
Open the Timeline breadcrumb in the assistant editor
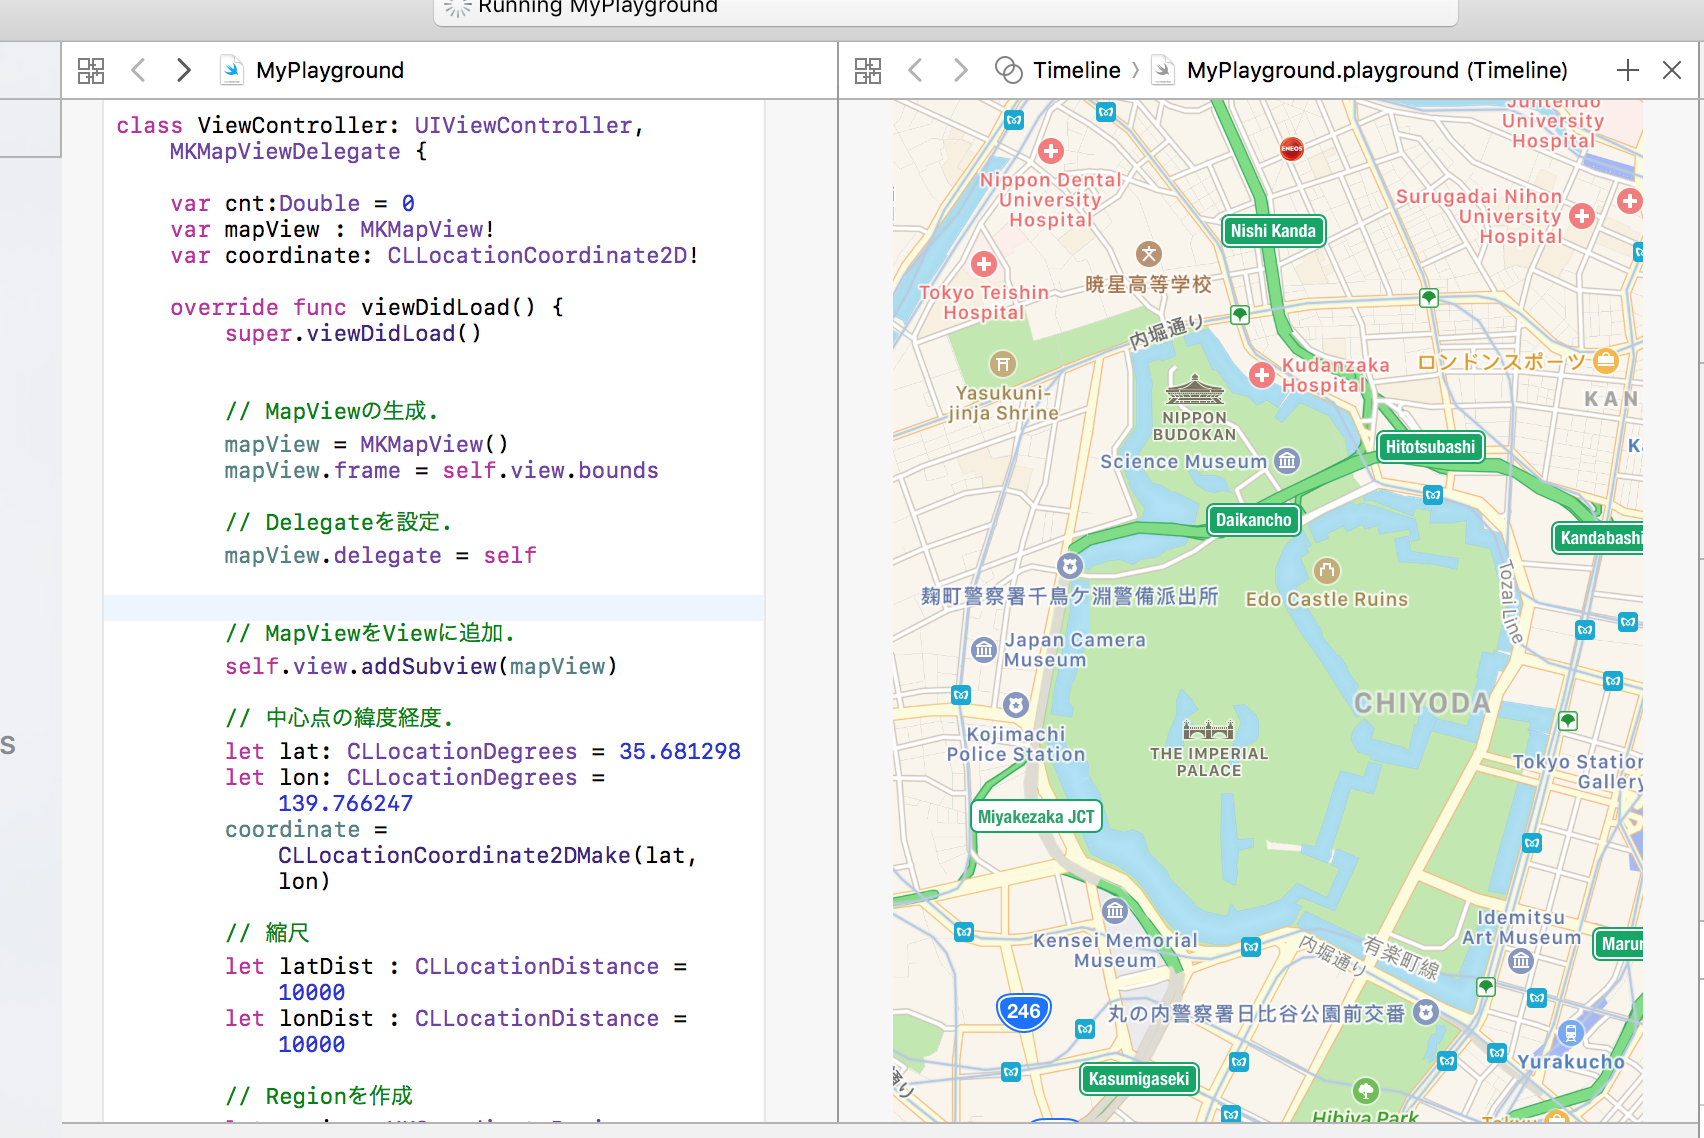click(1077, 70)
